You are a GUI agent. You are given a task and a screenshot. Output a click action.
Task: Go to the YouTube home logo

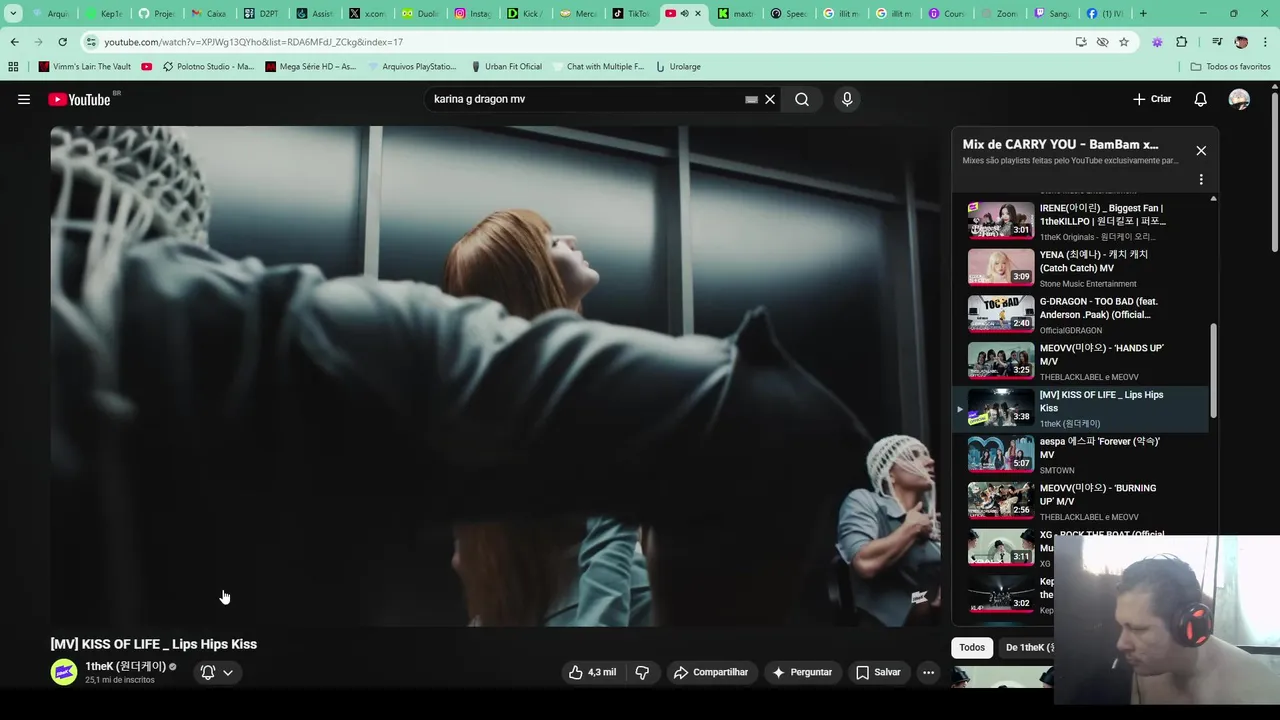tap(79, 99)
